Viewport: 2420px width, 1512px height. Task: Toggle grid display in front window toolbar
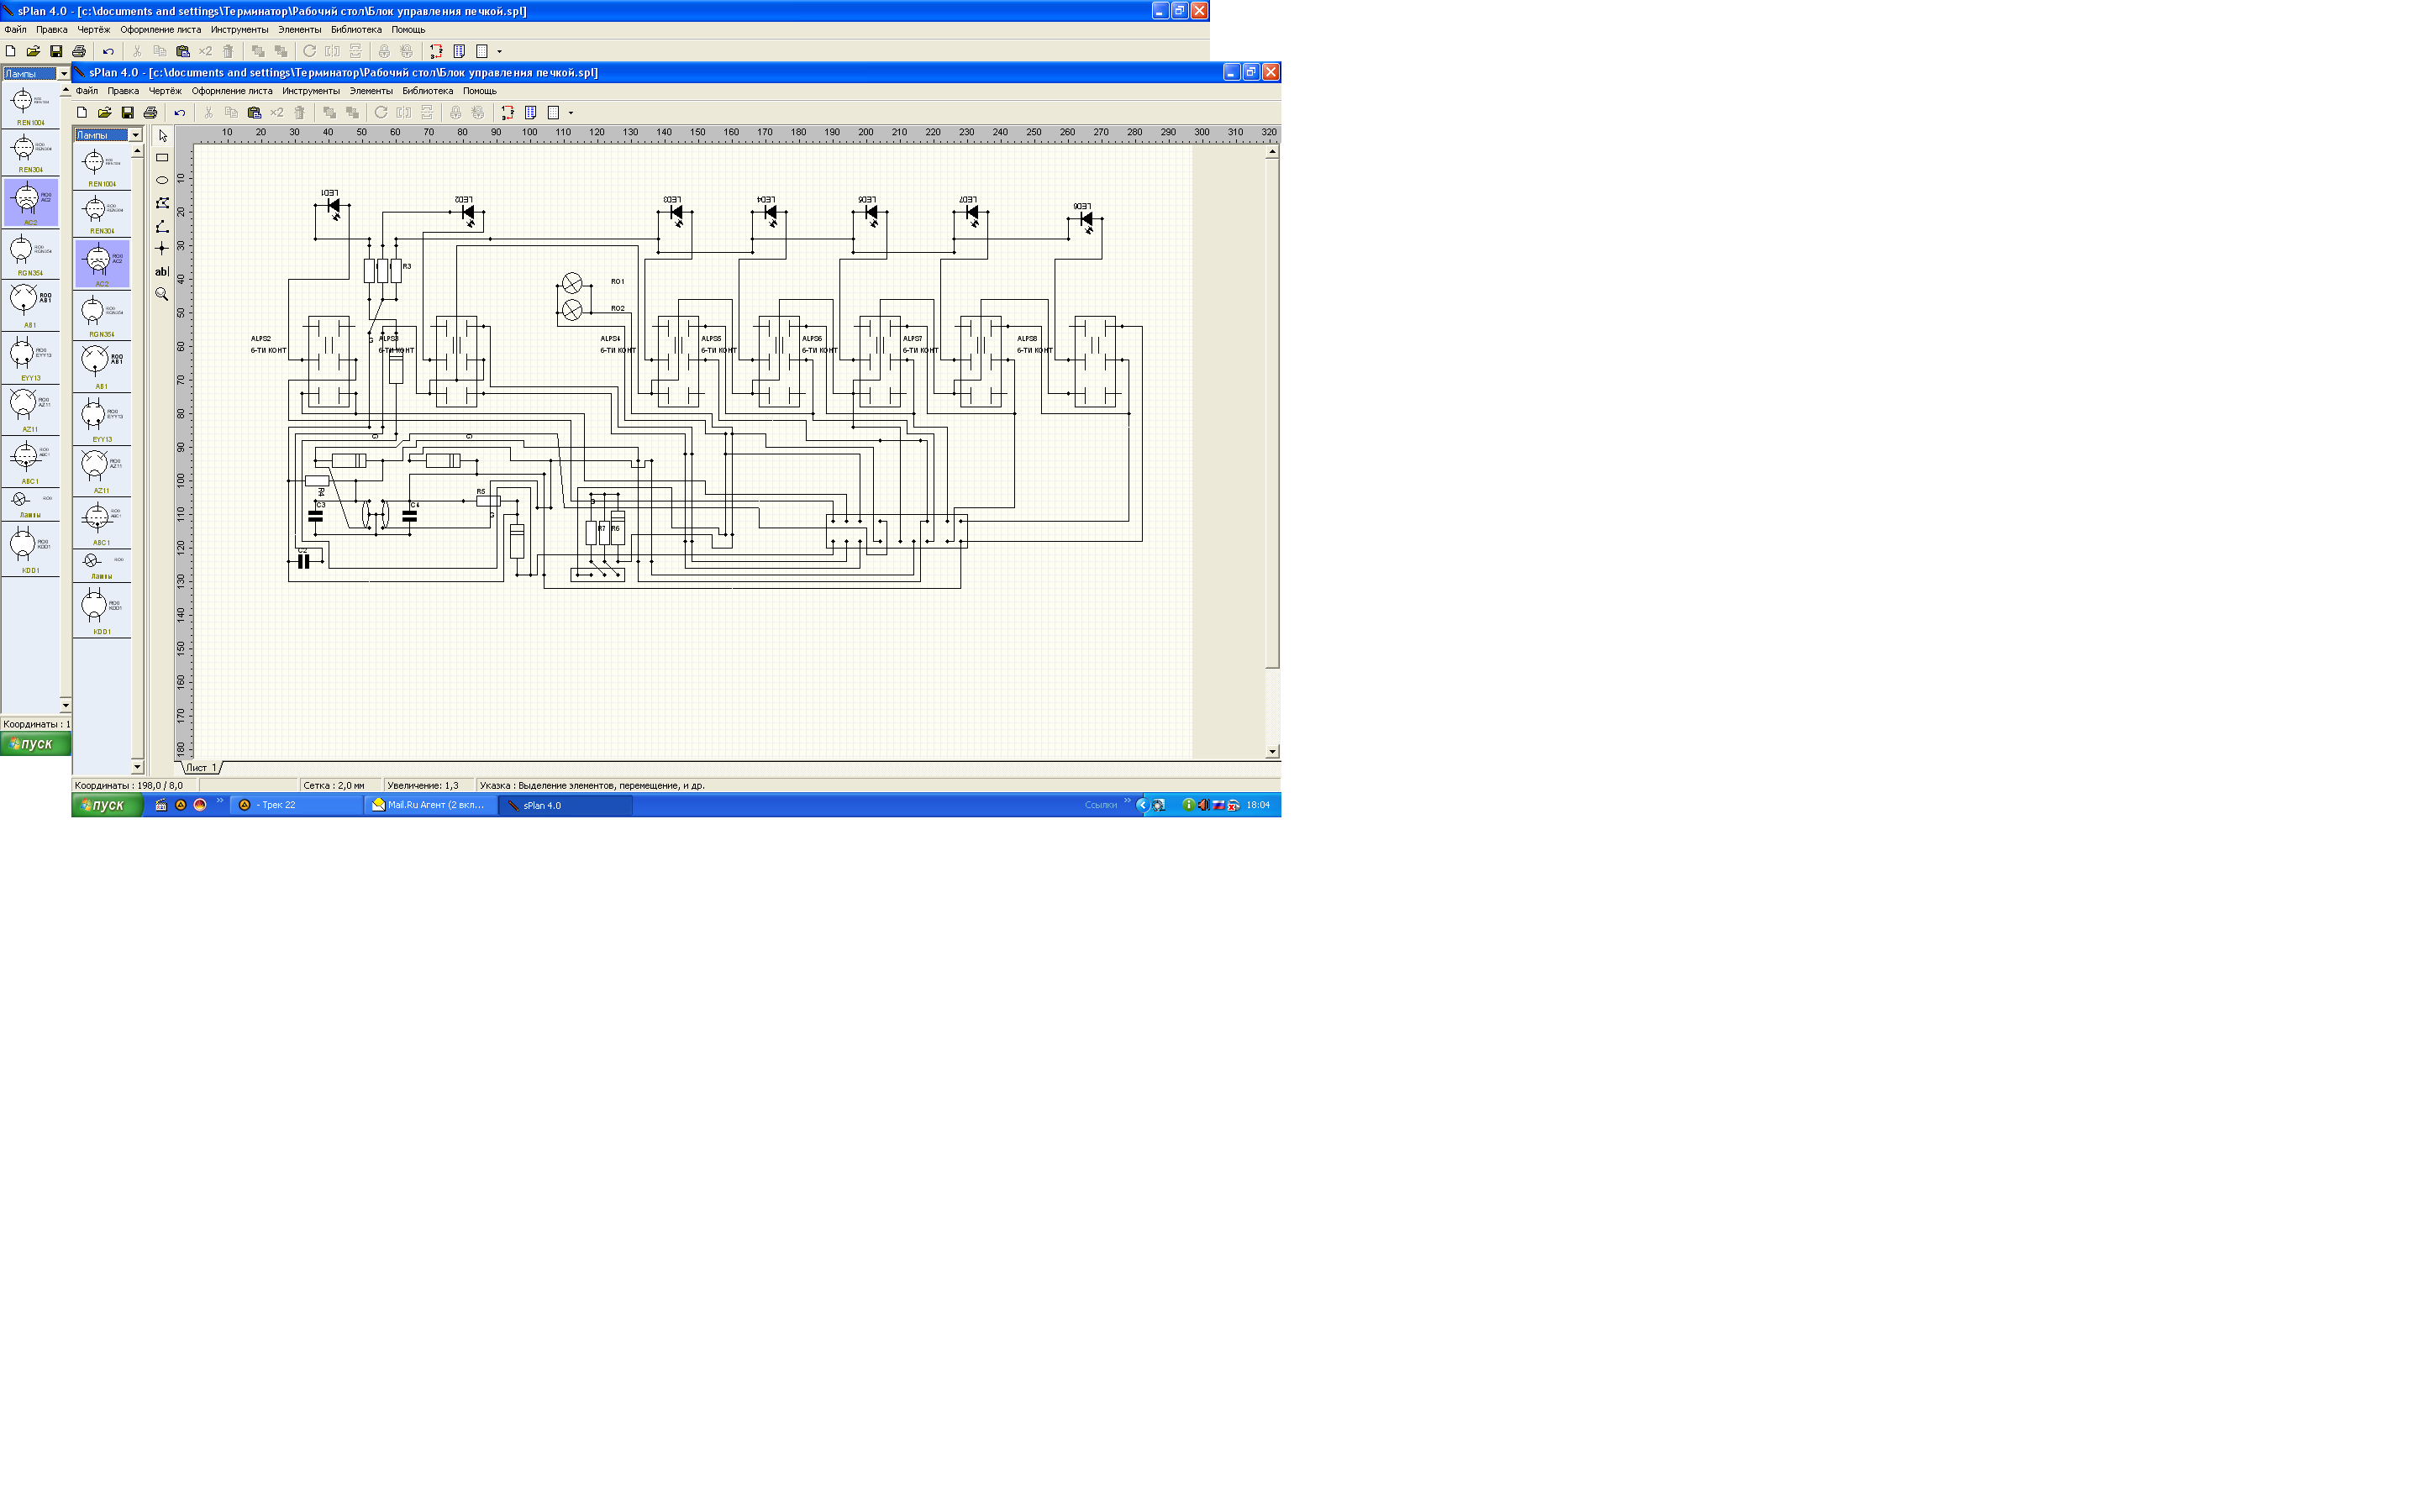click(553, 113)
